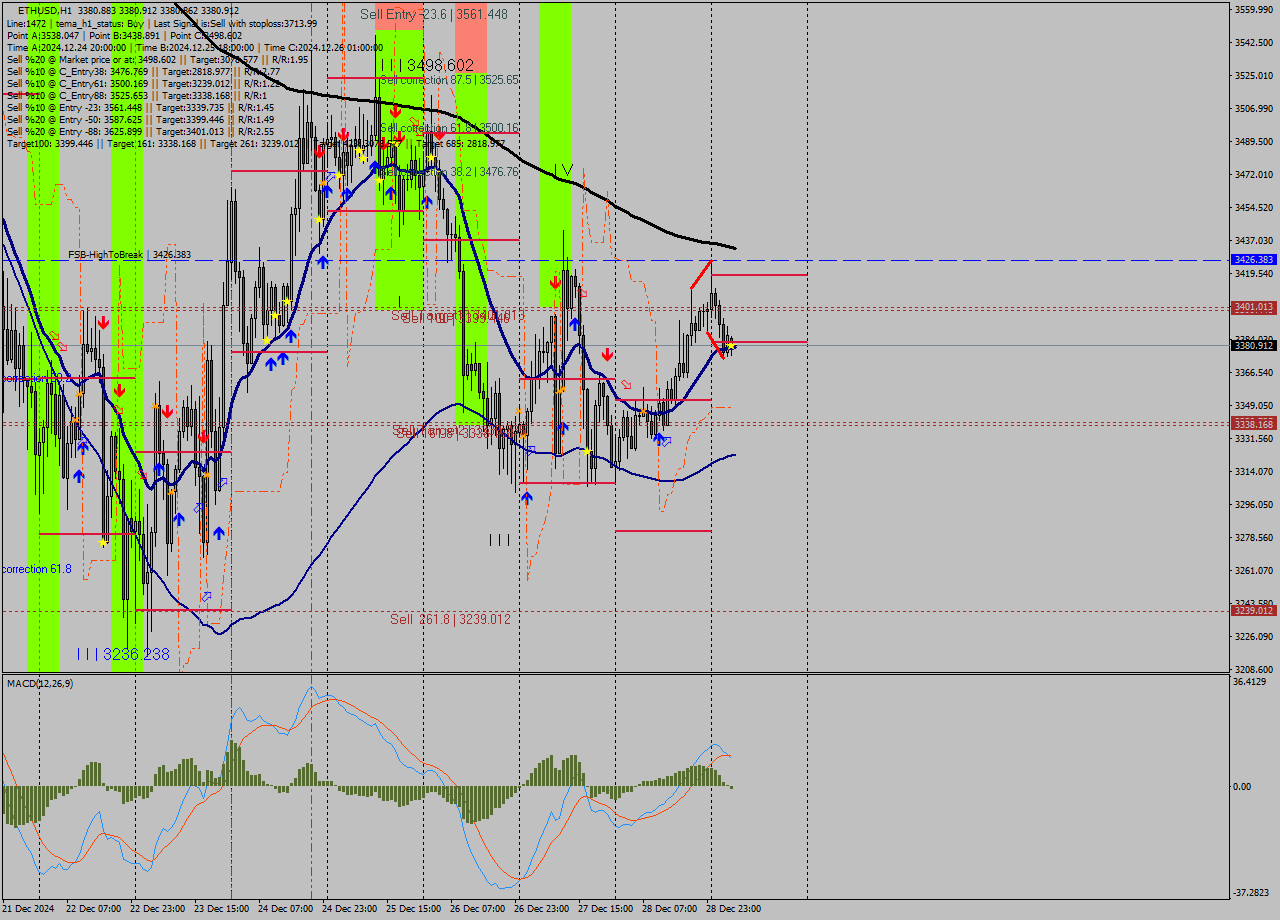Viewport: 1280px width, 920px height.
Task: Select the 'Sell Entry -23.6 | 3561.448' label
Action: (434, 14)
